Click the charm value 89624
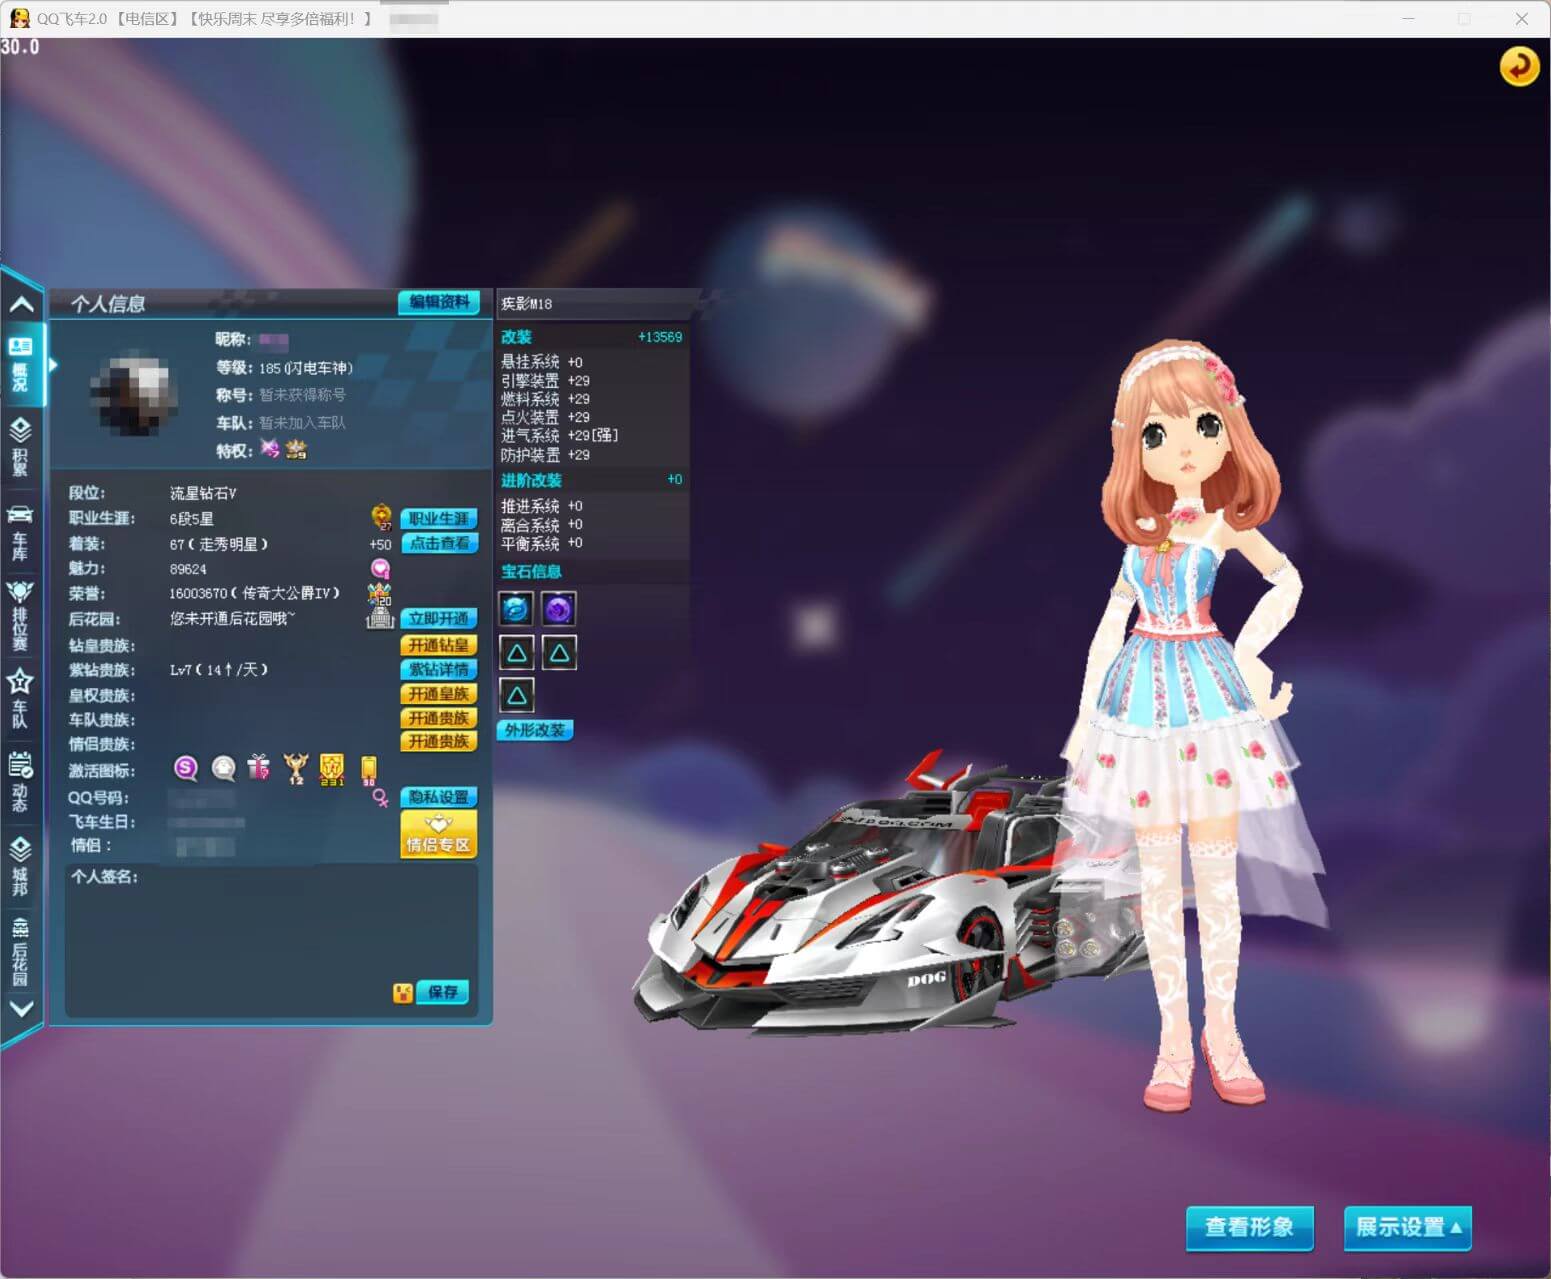The image size is (1551, 1279). [x=188, y=569]
